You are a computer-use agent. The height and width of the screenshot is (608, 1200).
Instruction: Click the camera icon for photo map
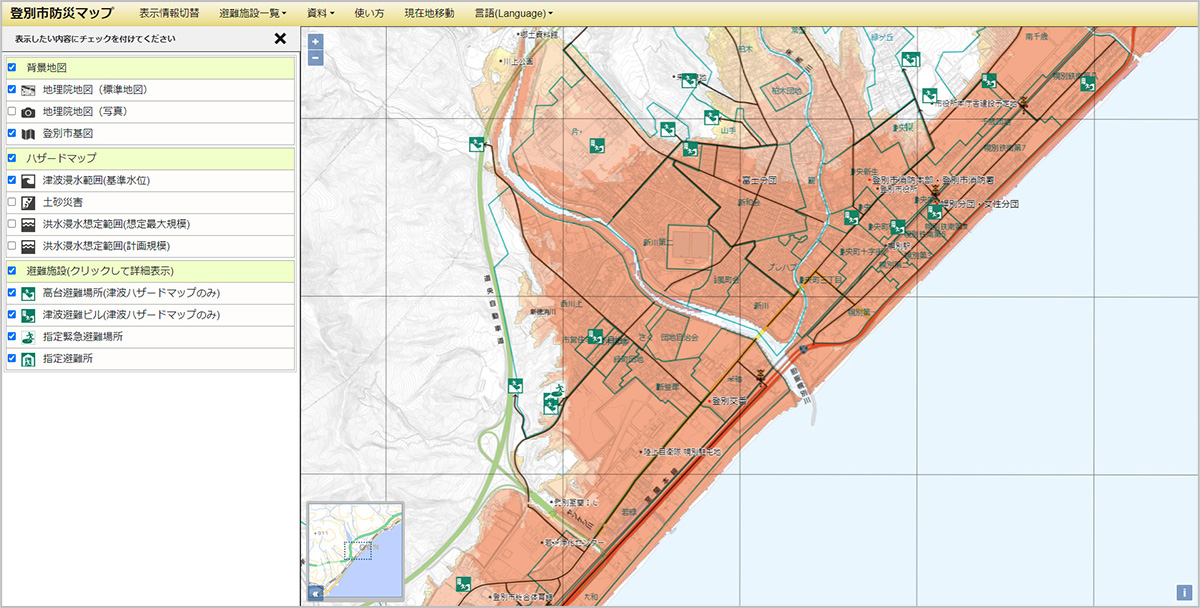[28, 112]
